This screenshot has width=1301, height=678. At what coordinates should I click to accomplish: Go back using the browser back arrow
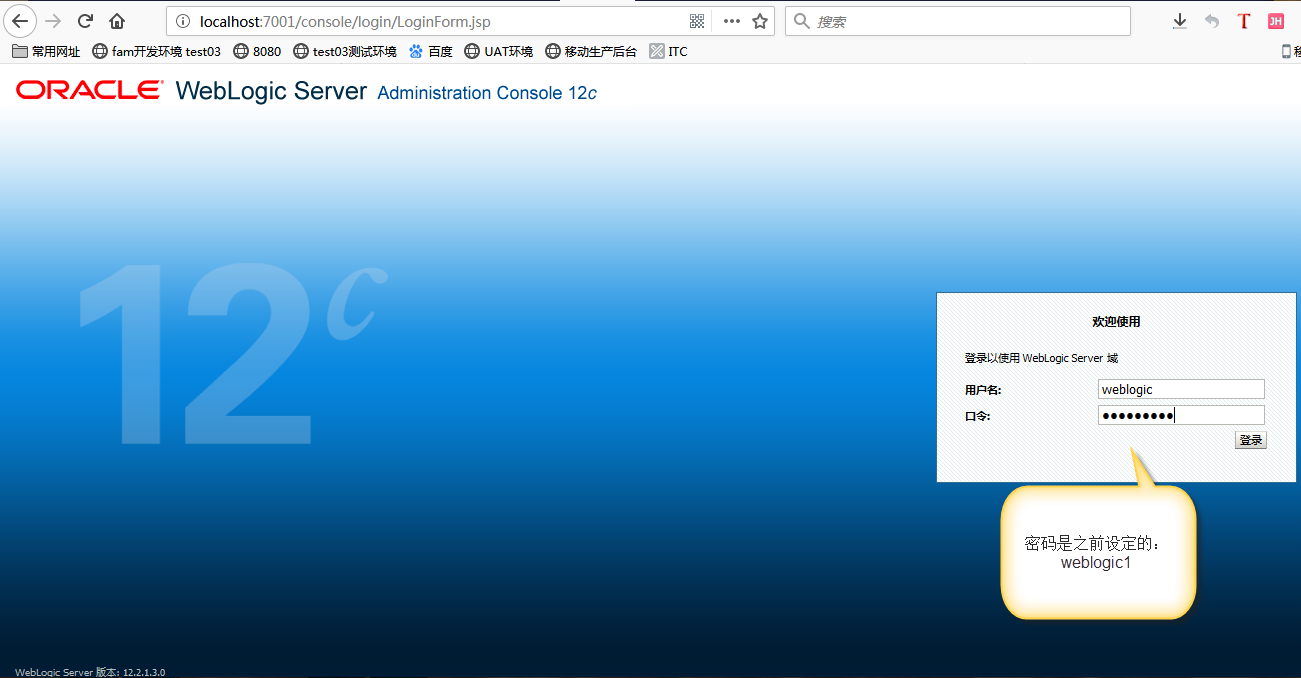click(x=21, y=21)
